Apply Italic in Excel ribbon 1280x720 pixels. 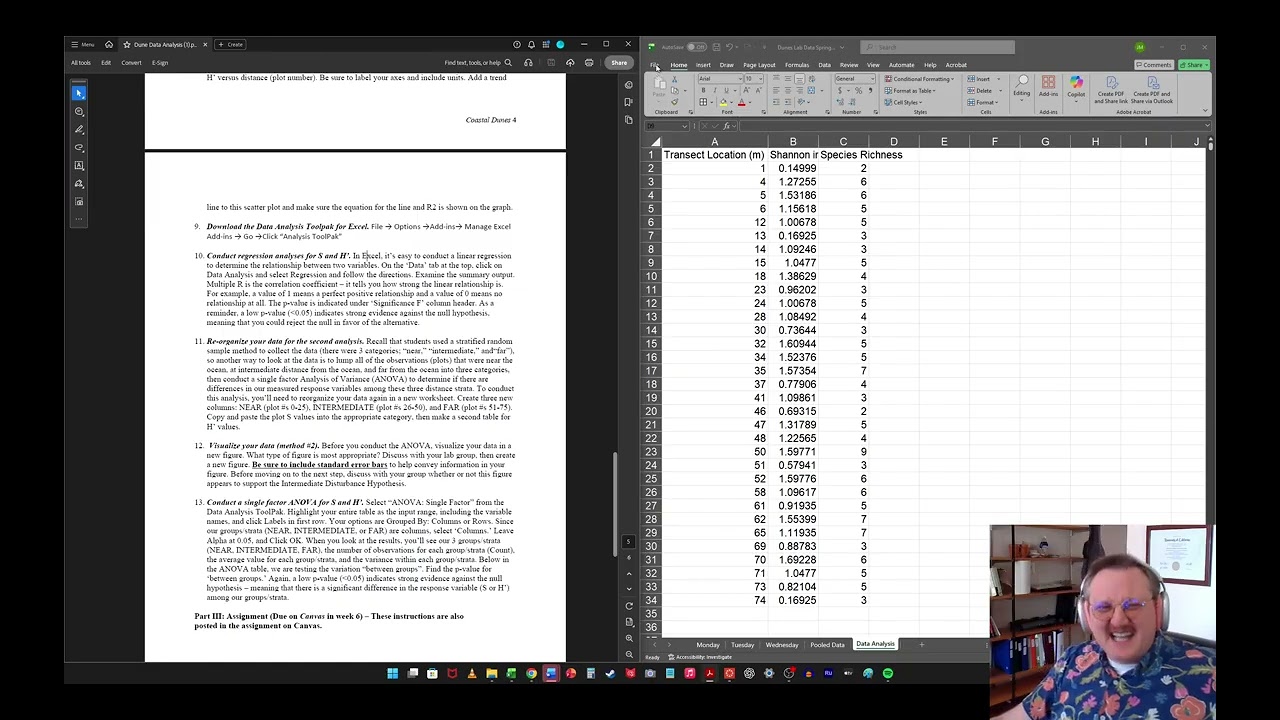715,90
